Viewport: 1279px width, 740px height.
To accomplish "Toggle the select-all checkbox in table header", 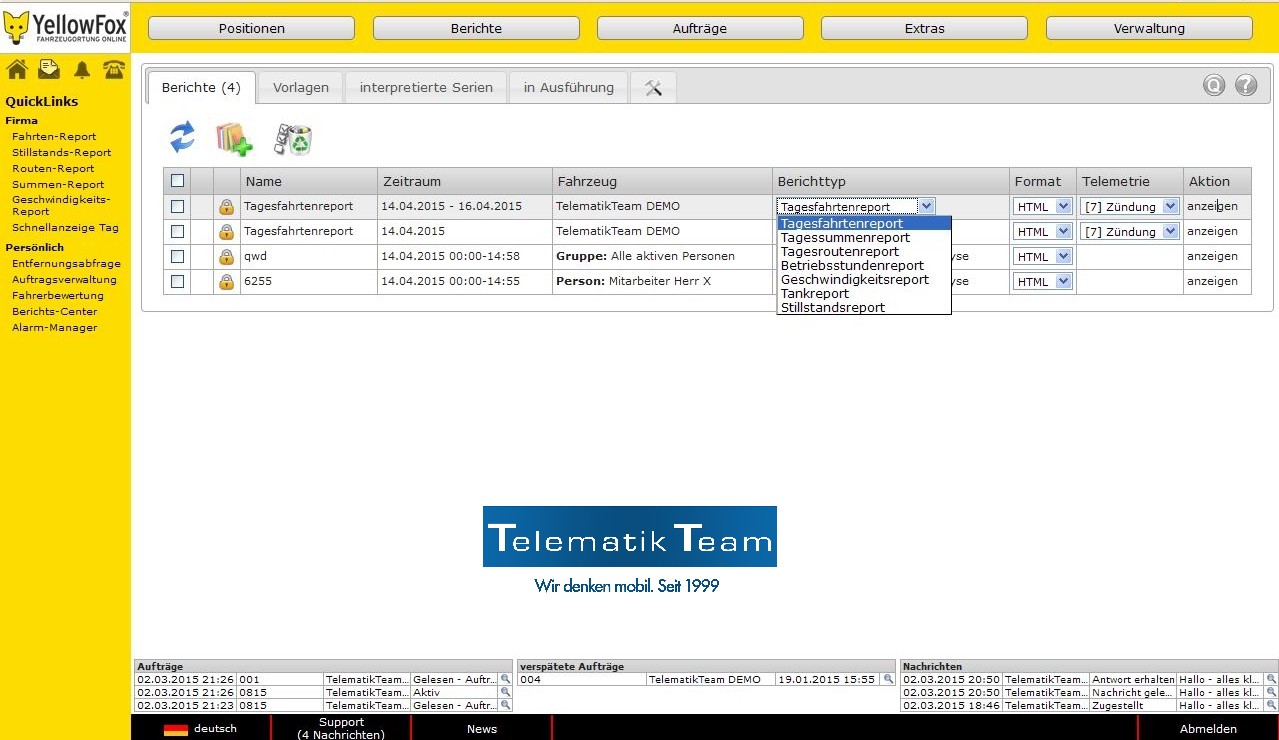I will point(177,181).
